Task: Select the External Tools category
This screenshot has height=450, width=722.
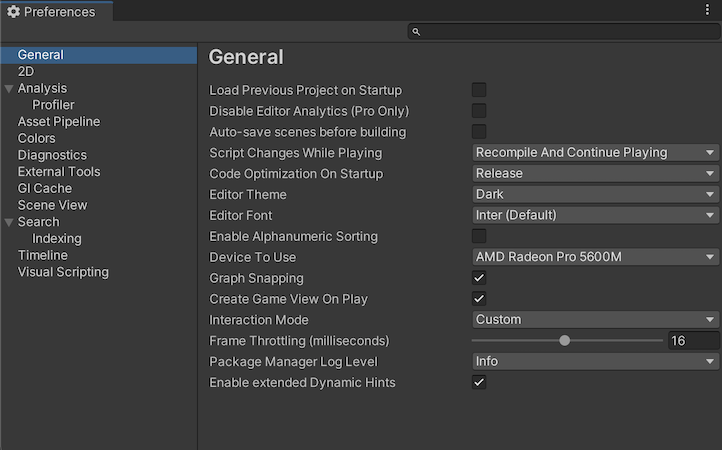Action: click(59, 172)
